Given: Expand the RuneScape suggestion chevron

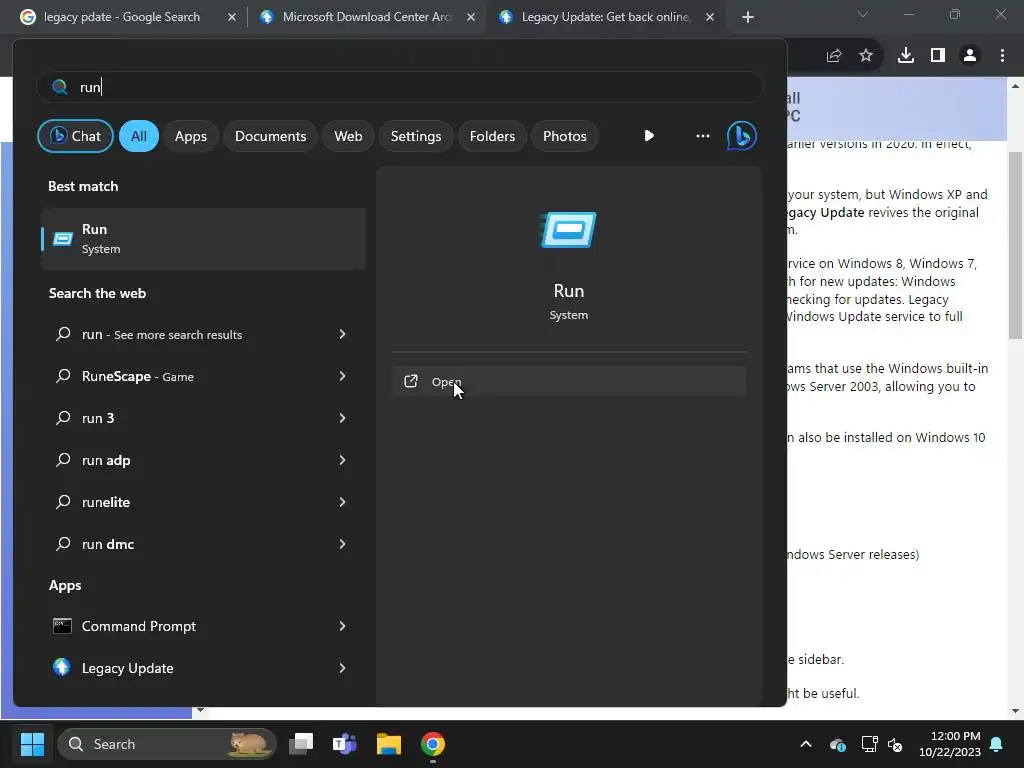Looking at the screenshot, I should [x=342, y=376].
